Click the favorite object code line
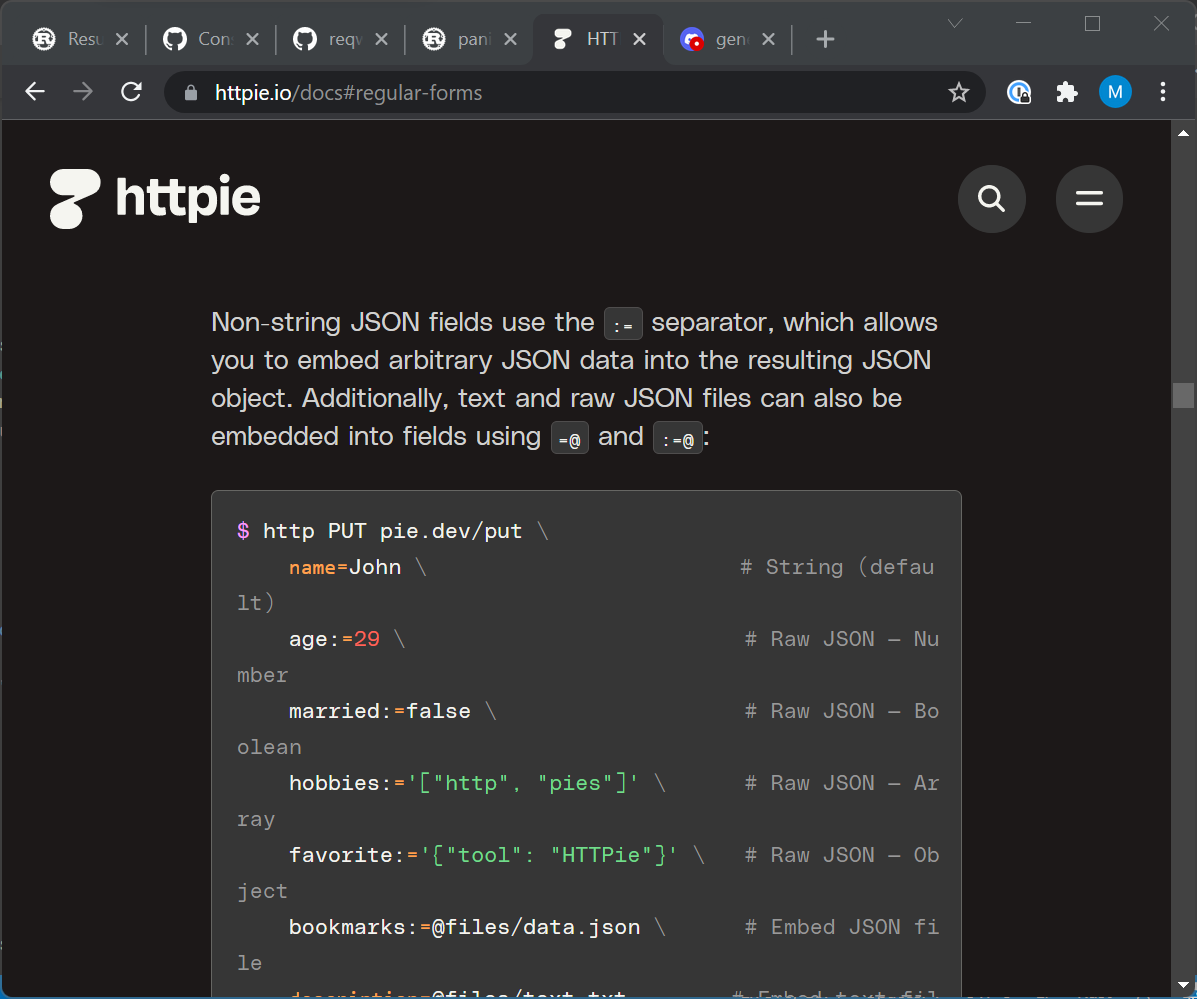The height and width of the screenshot is (999, 1197). coord(483,855)
